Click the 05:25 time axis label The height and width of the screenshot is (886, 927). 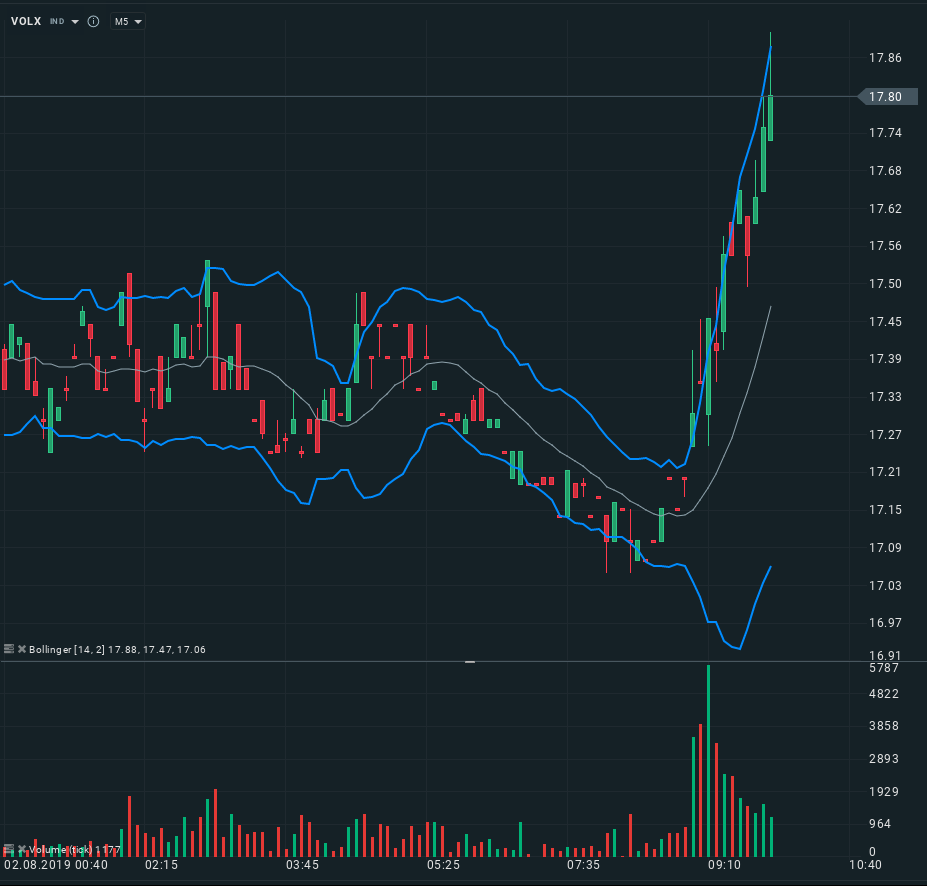443,865
